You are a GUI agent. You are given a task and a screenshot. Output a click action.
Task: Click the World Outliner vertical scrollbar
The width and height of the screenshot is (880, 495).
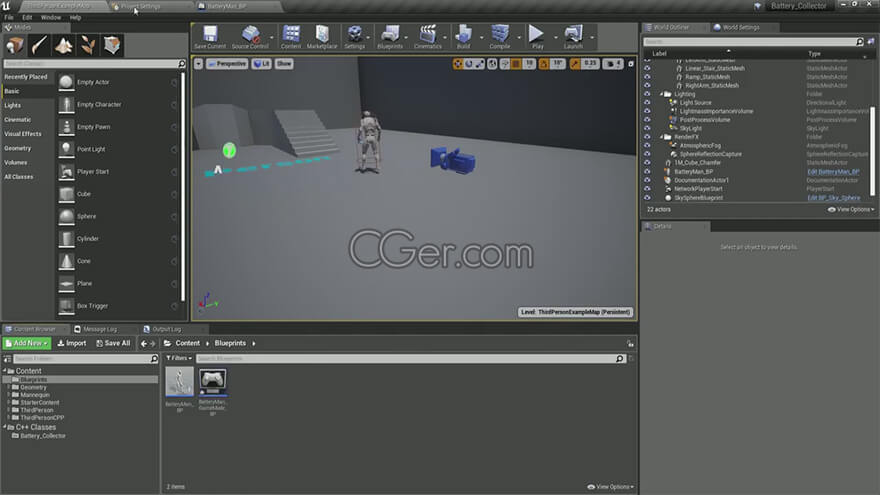tap(872, 152)
